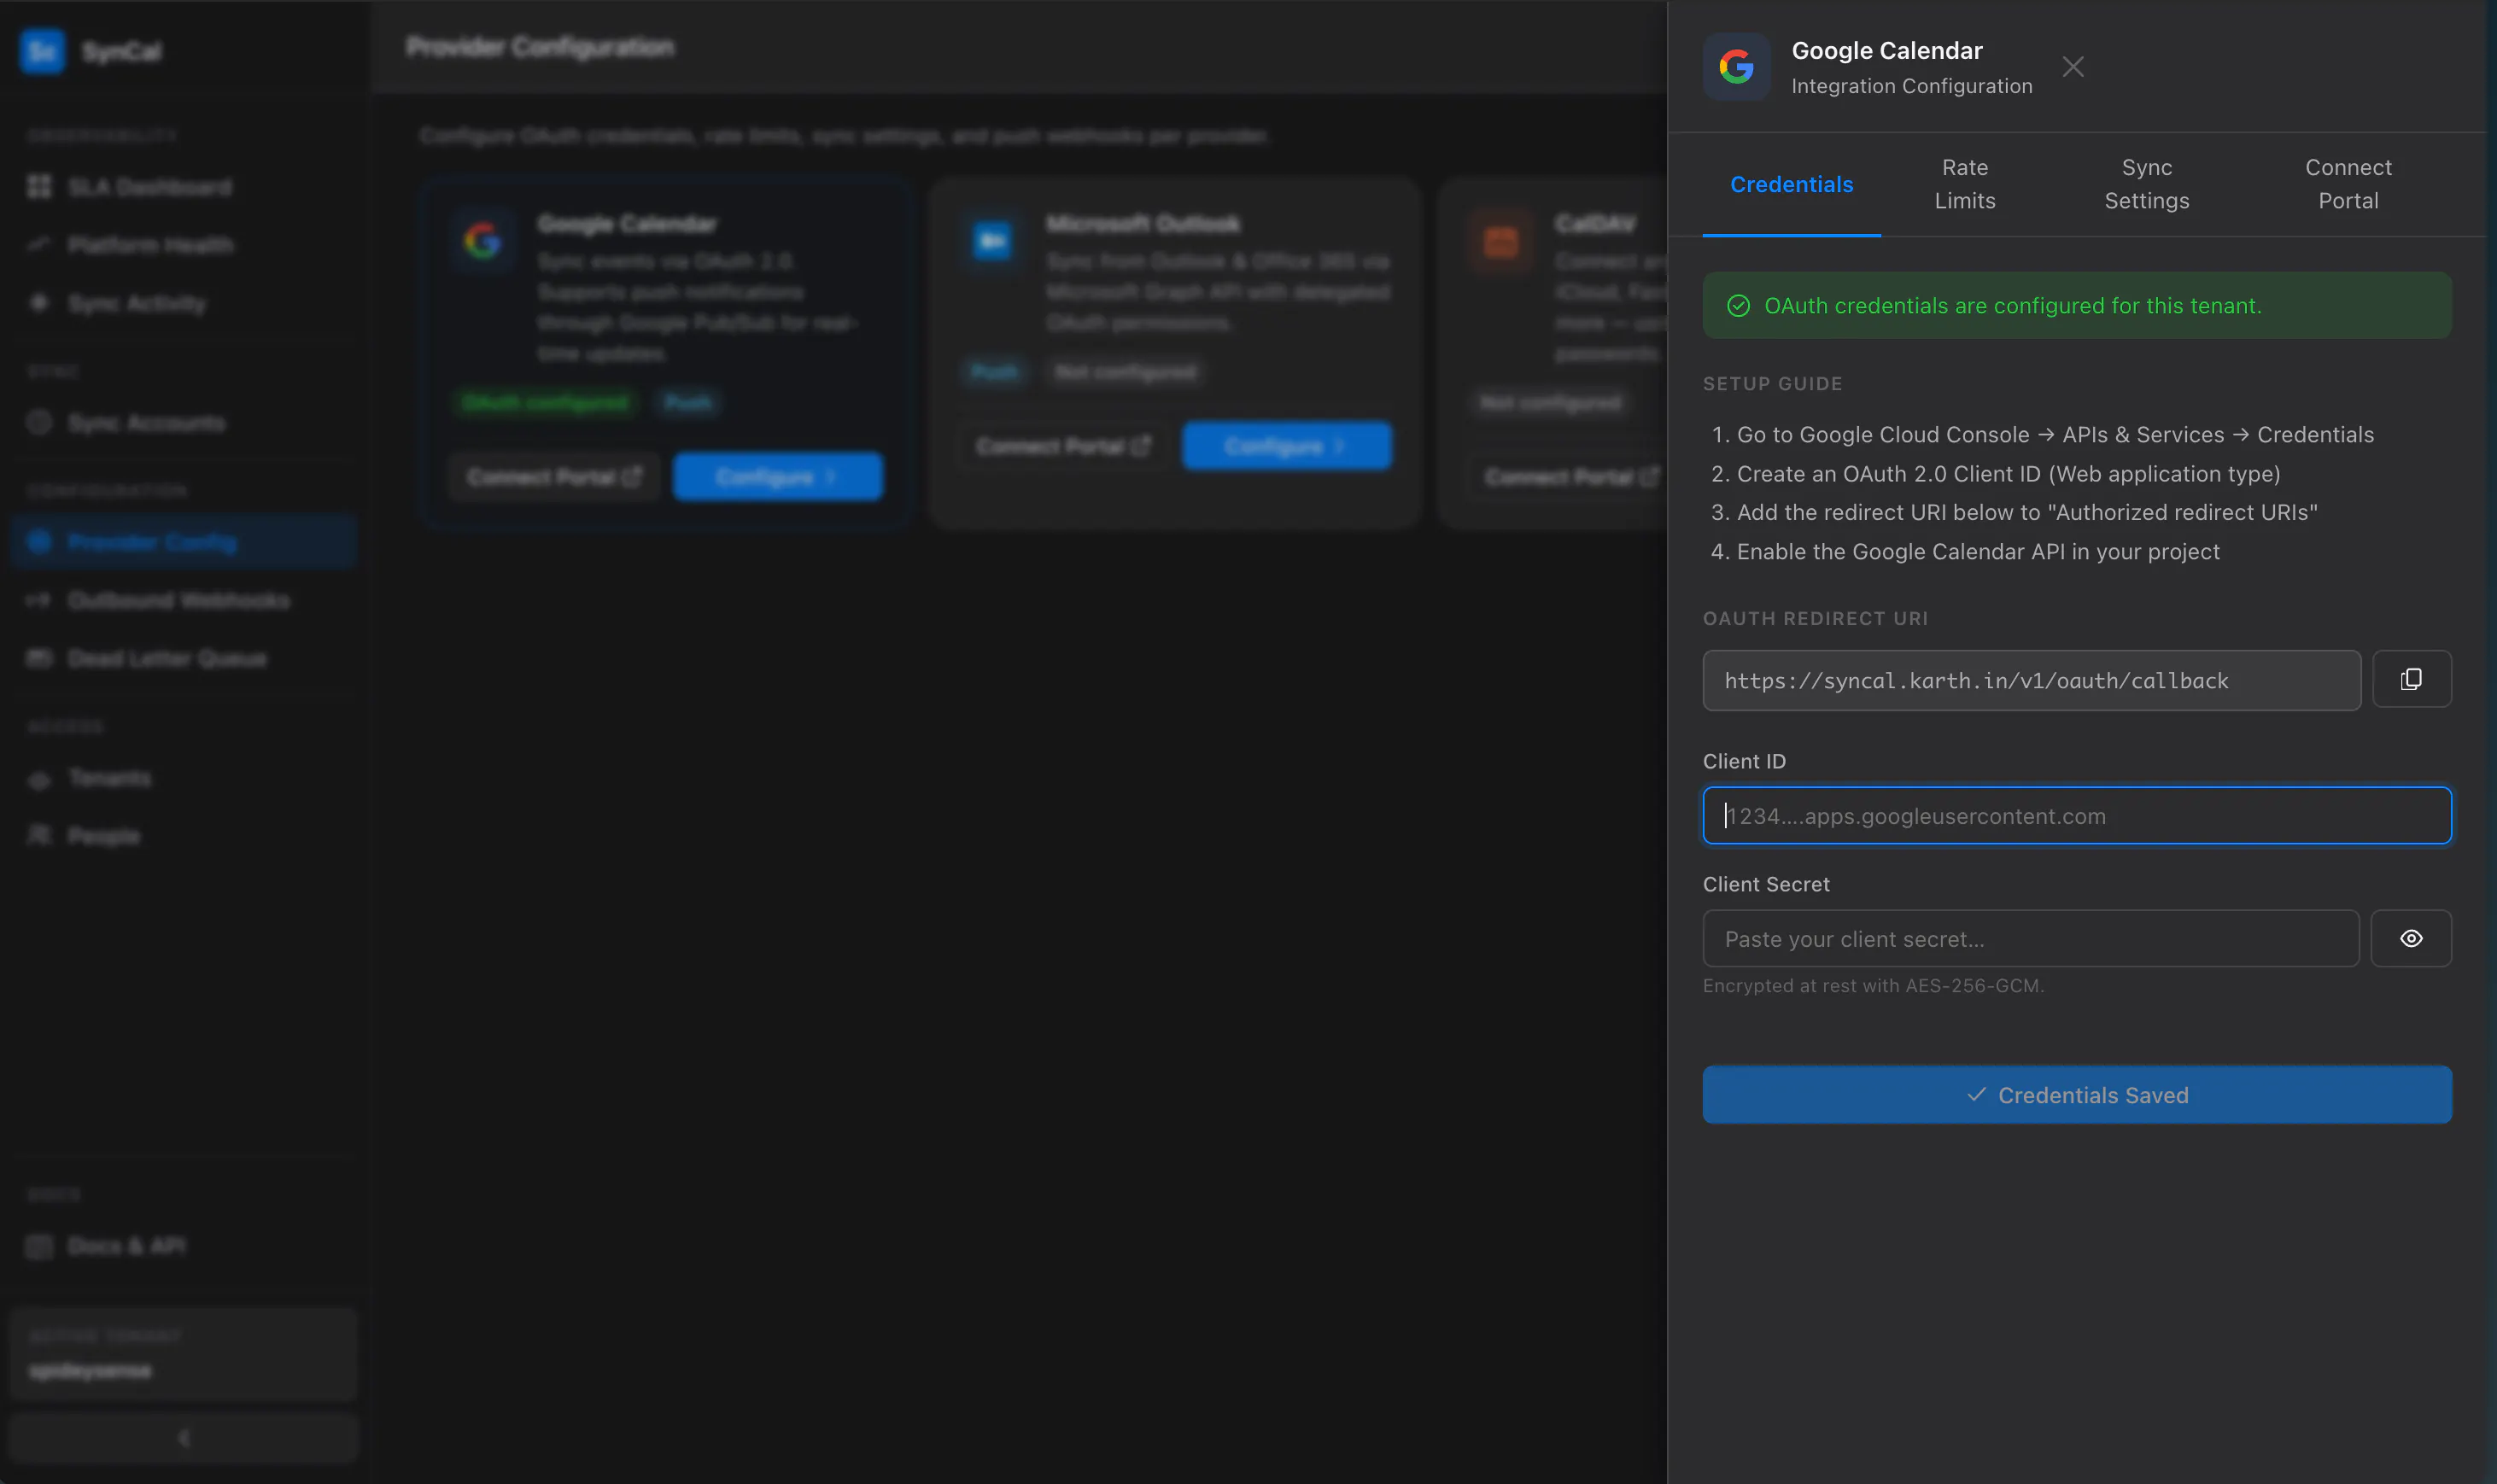Screen dimensions: 2497x1484
Task: Click Configure on Google Calendar card
Action: click(x=778, y=477)
